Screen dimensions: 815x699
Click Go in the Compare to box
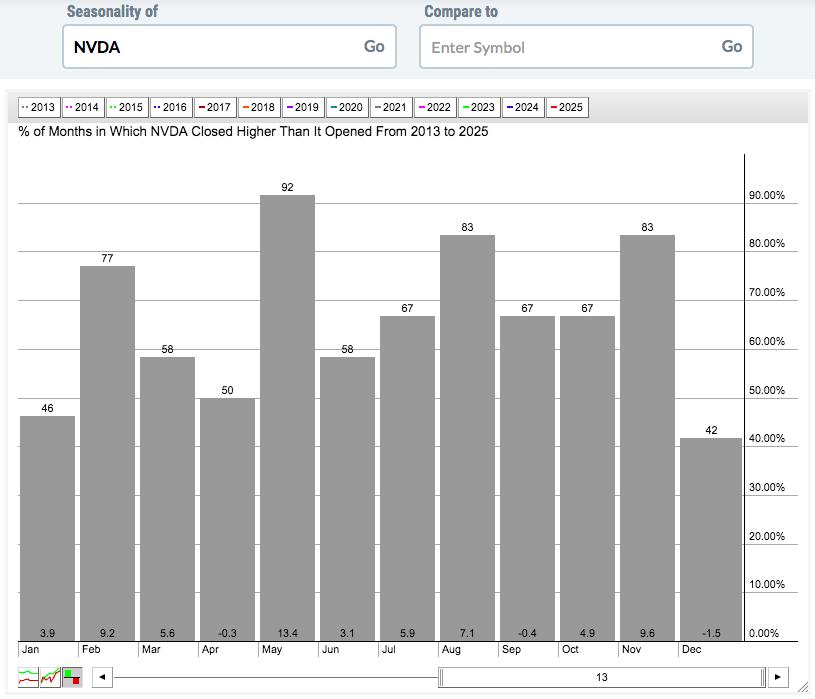(732, 47)
